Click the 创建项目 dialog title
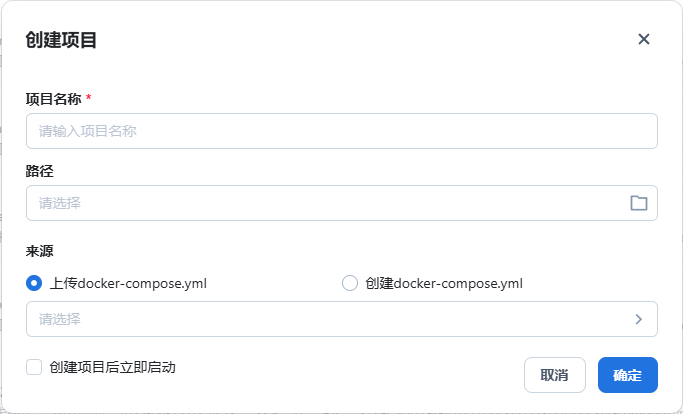The width and height of the screenshot is (683, 414). pyautogui.click(x=61, y=40)
